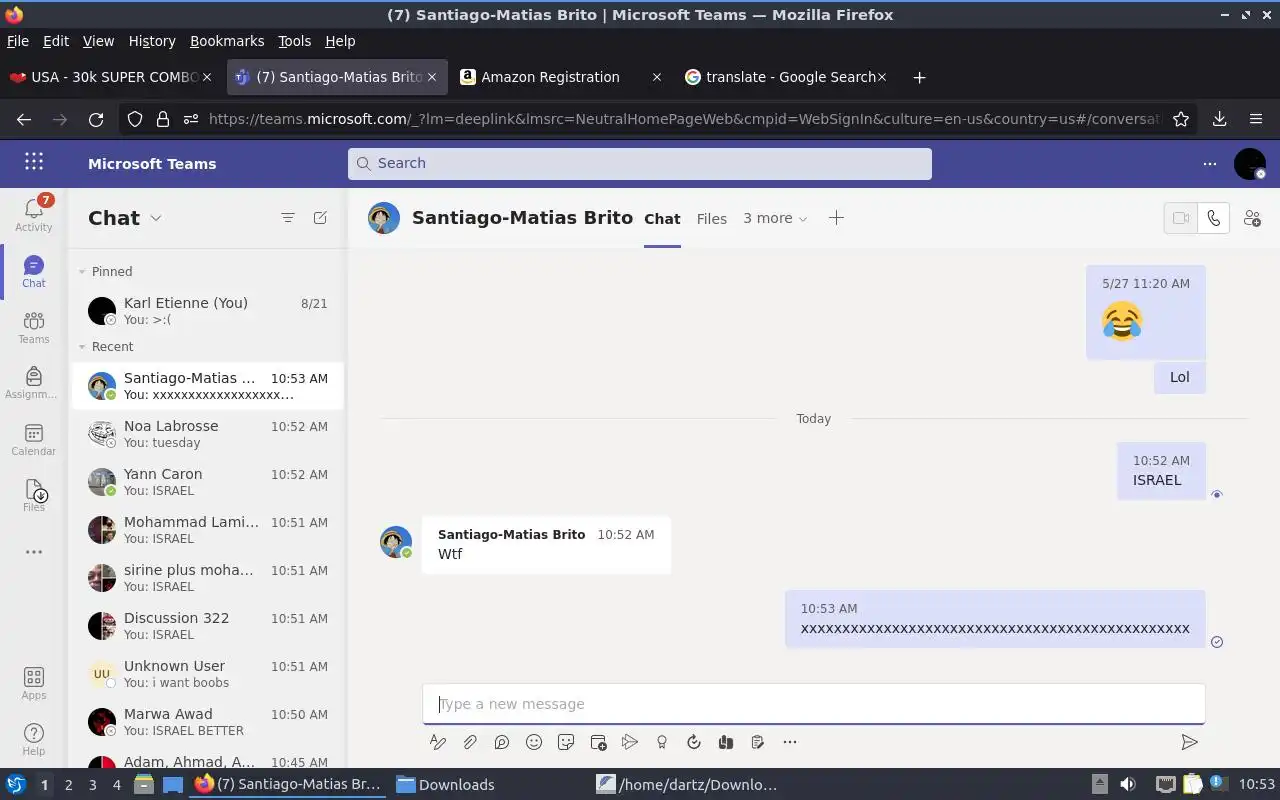Click the Type a new message field
1280x800 pixels.
814,704
